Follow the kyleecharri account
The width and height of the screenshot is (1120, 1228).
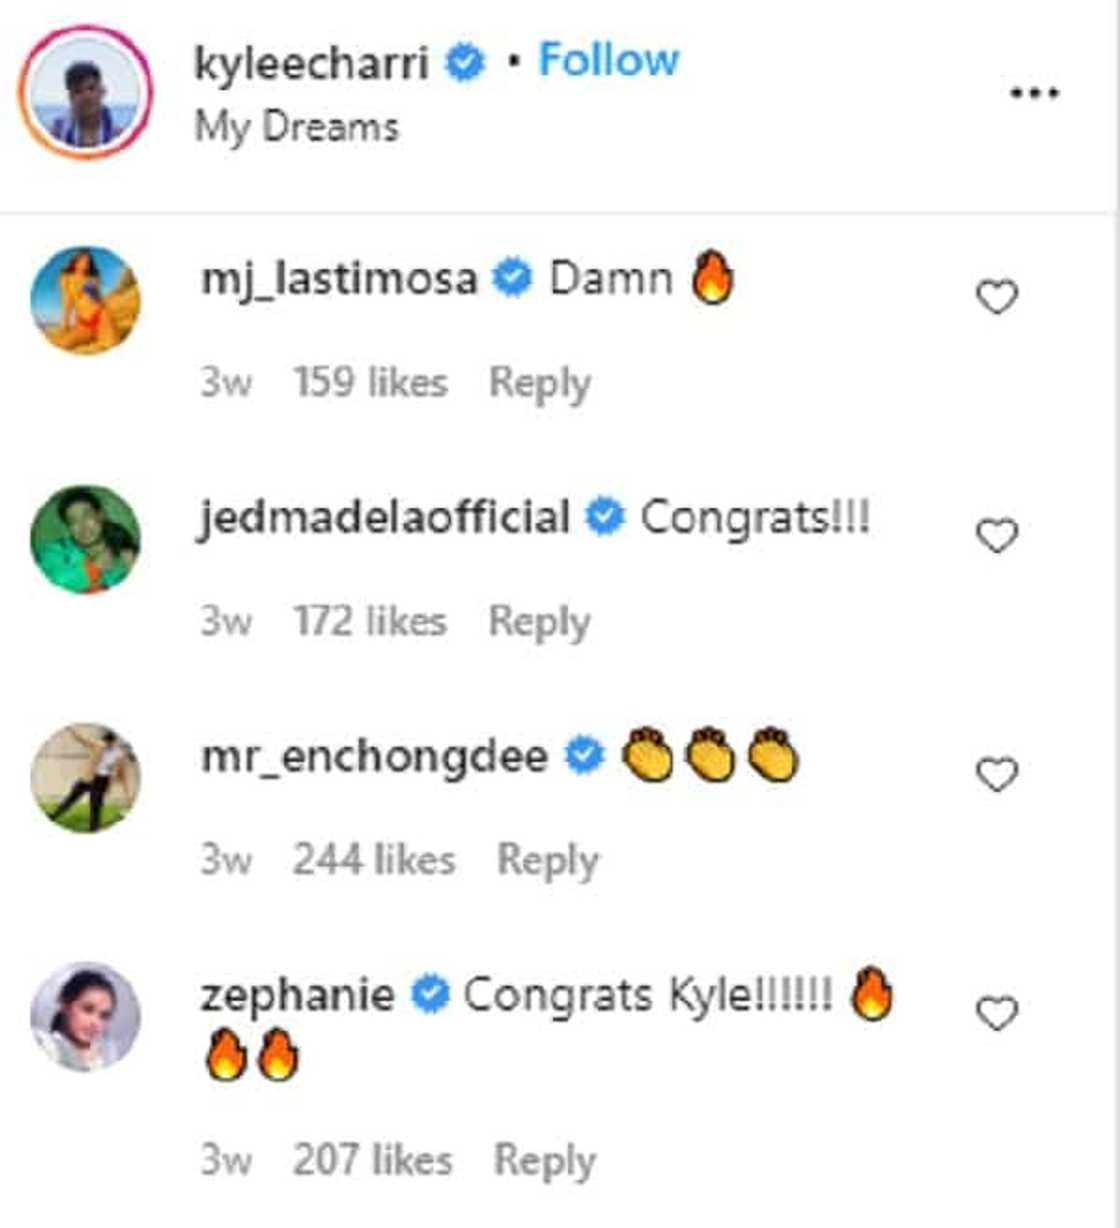609,60
